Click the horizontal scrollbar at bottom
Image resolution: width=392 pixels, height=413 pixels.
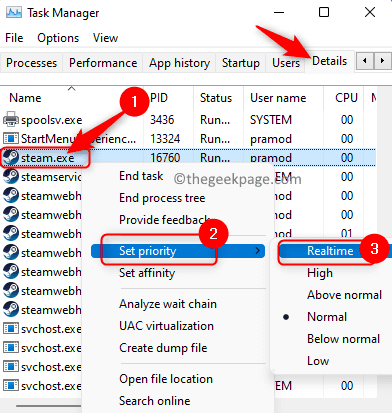coord(49,406)
